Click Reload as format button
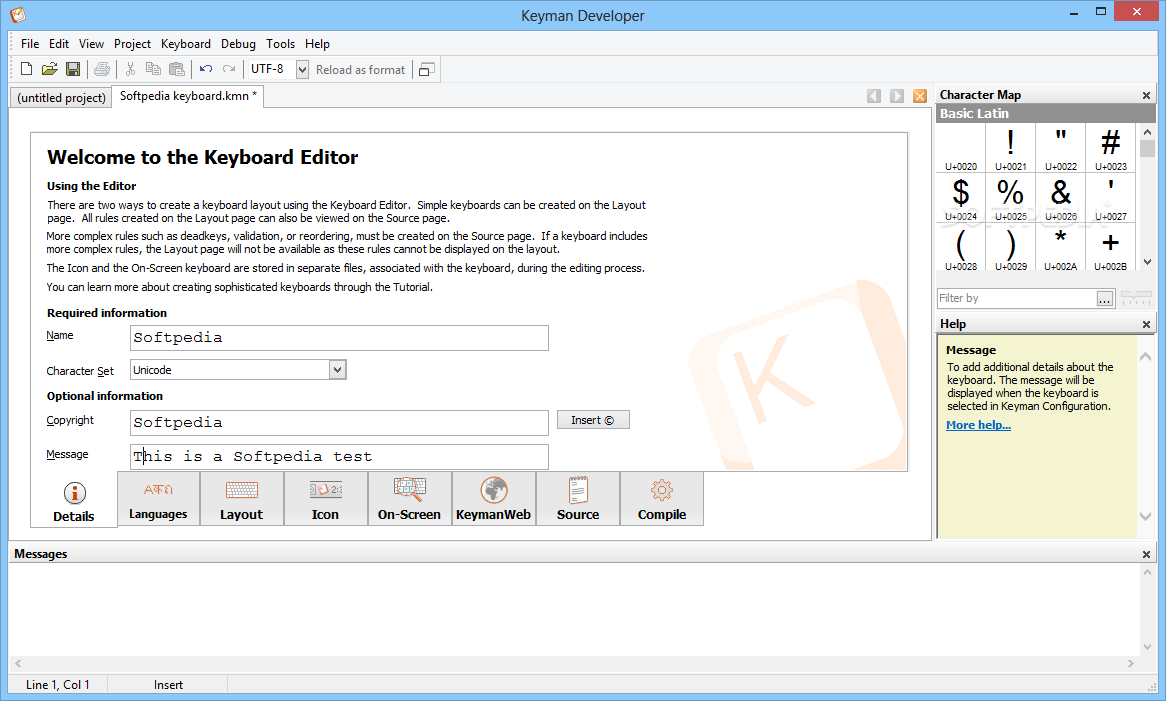 click(361, 69)
